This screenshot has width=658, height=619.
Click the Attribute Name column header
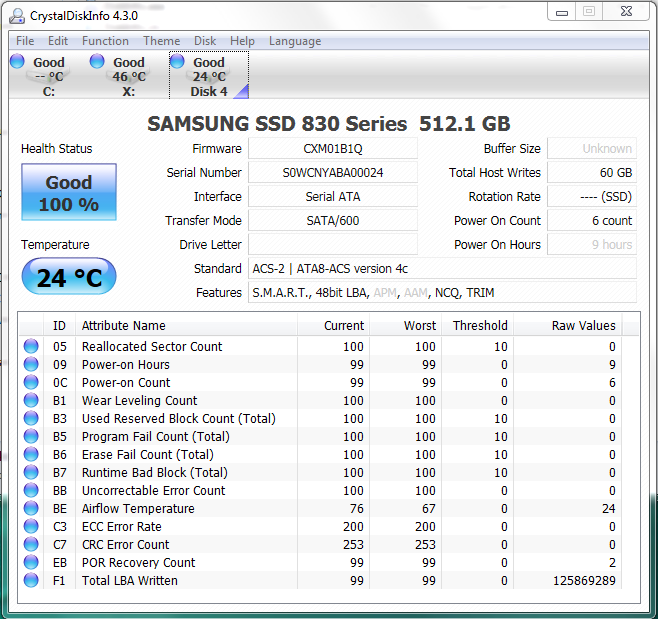[x=124, y=325]
